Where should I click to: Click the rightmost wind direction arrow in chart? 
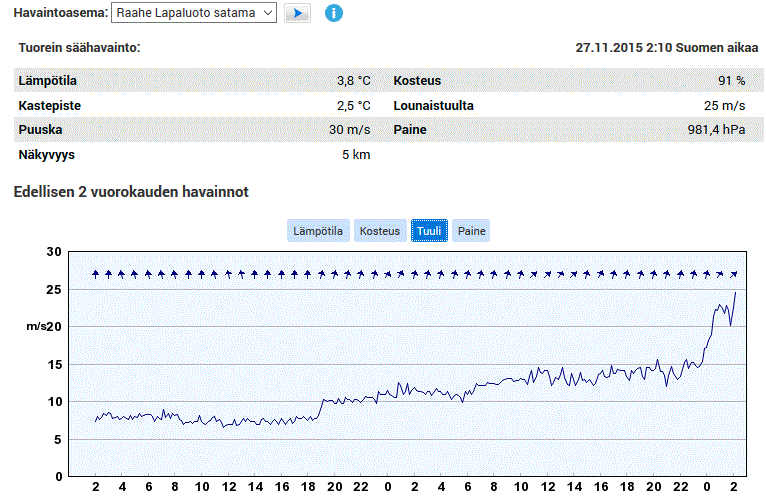(x=734, y=273)
